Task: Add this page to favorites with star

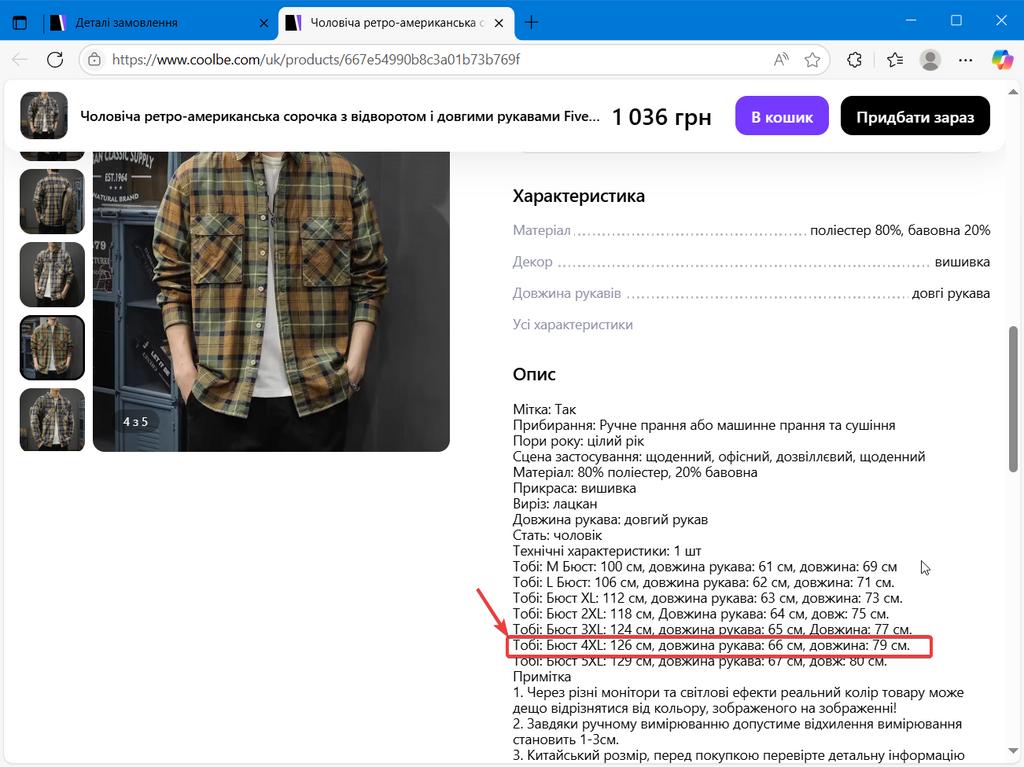Action: pos(812,60)
